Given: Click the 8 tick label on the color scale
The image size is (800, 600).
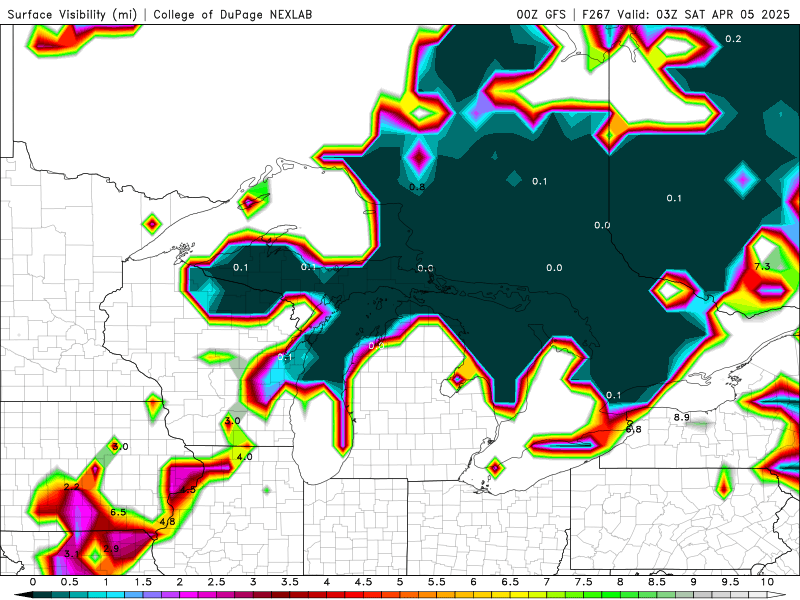Looking at the screenshot, I should 620,582.
